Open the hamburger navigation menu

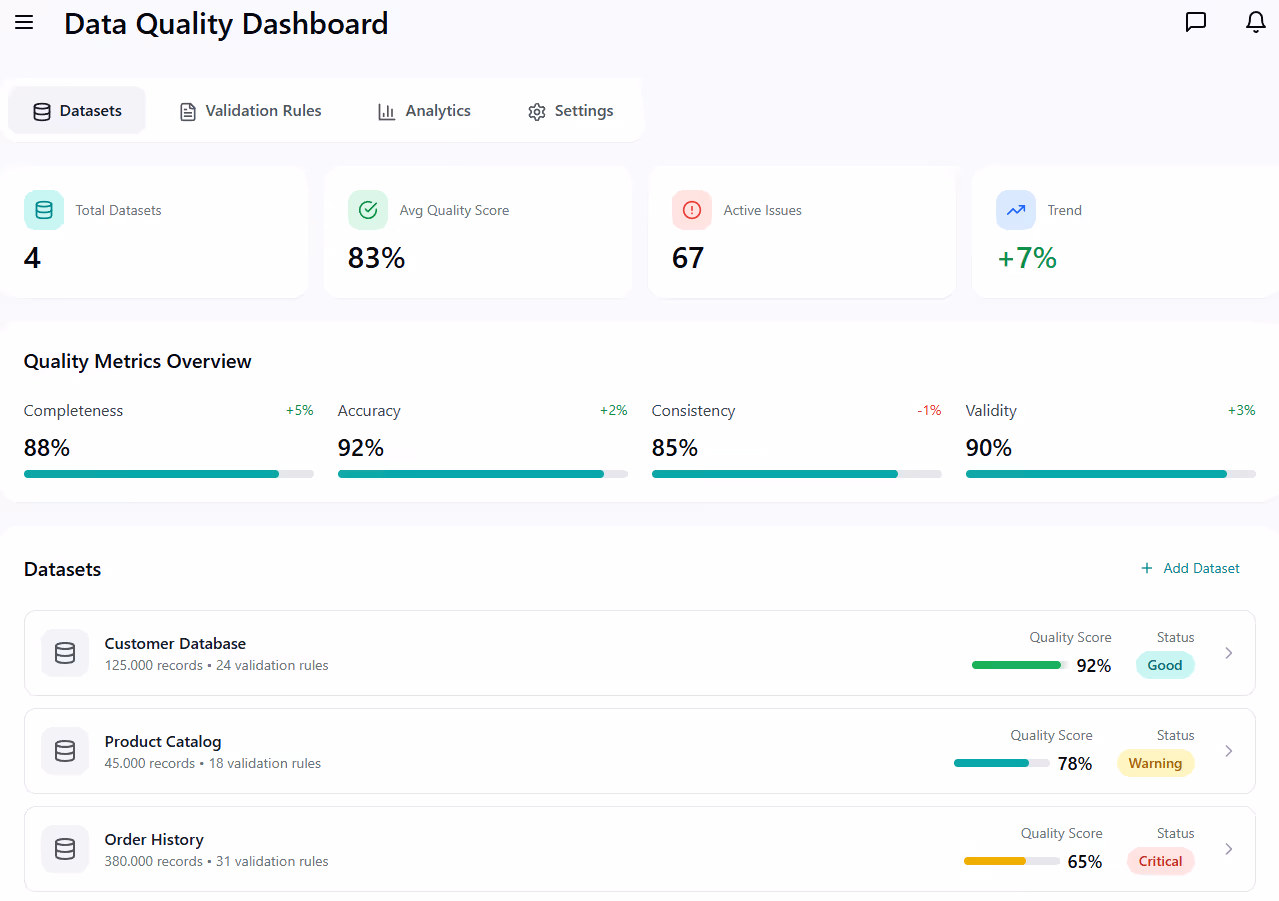click(x=23, y=22)
